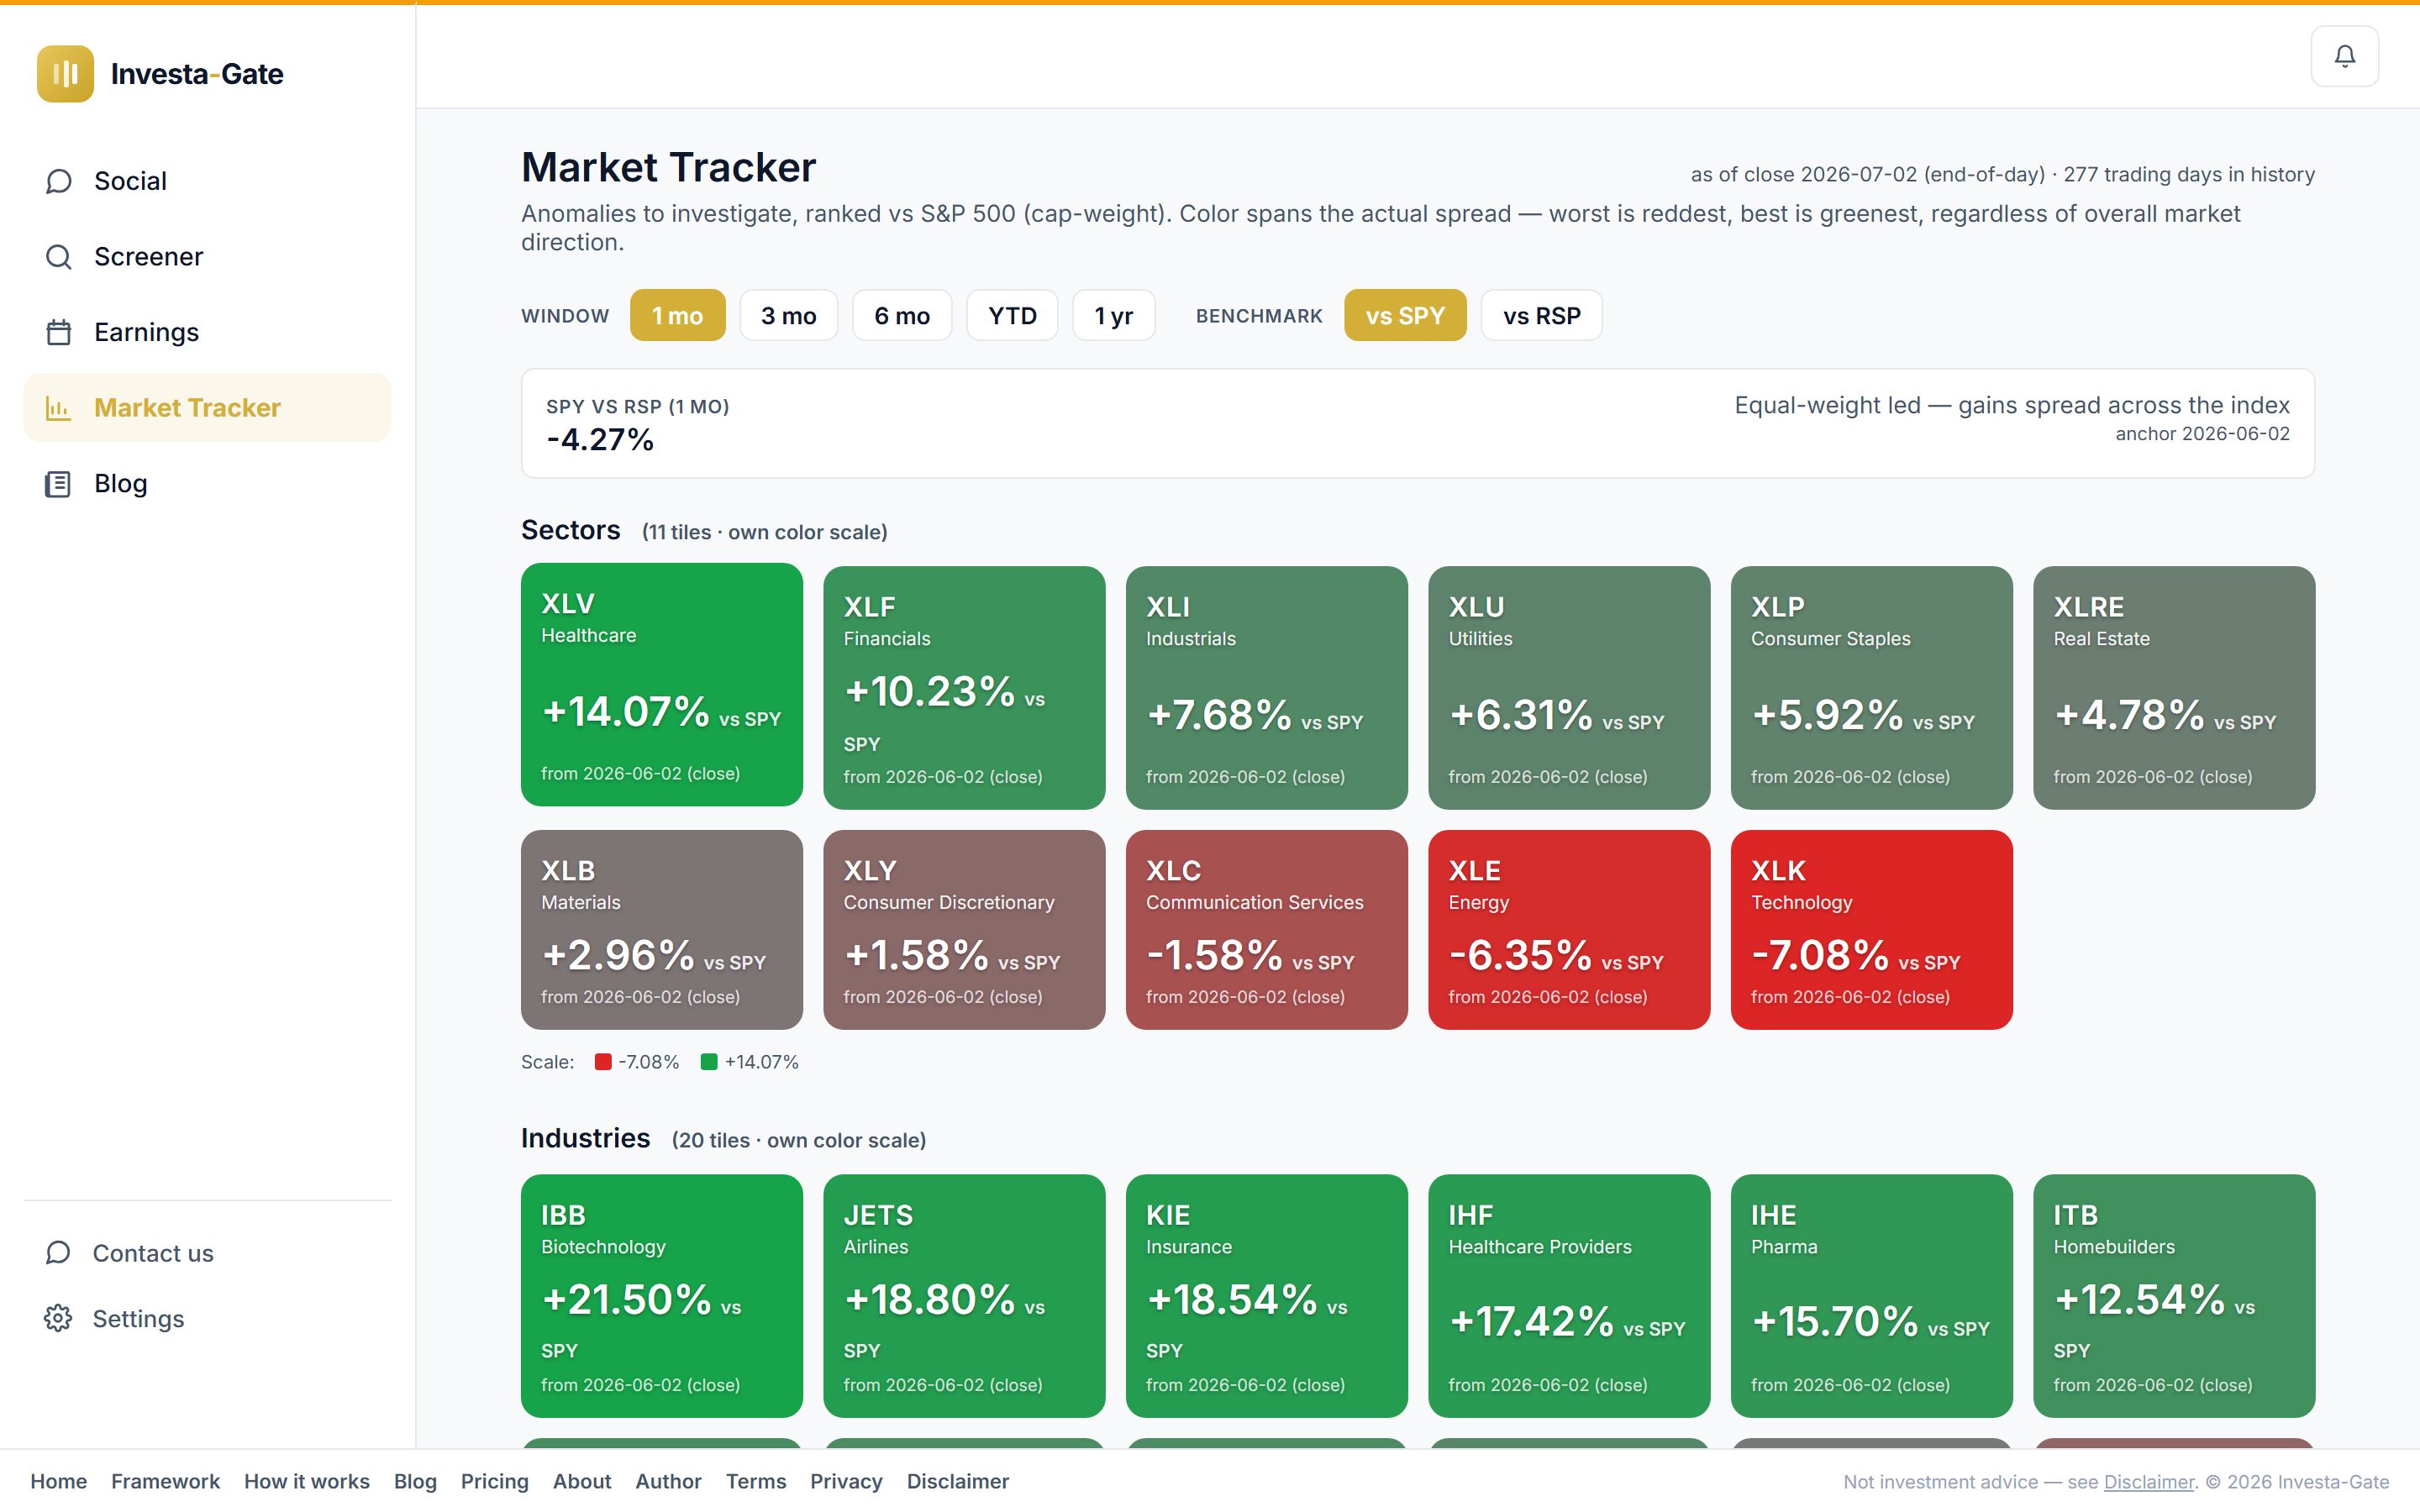Screen dimensions: 2420x1512
Task: Click the Blog footer link
Action: coord(415,1481)
